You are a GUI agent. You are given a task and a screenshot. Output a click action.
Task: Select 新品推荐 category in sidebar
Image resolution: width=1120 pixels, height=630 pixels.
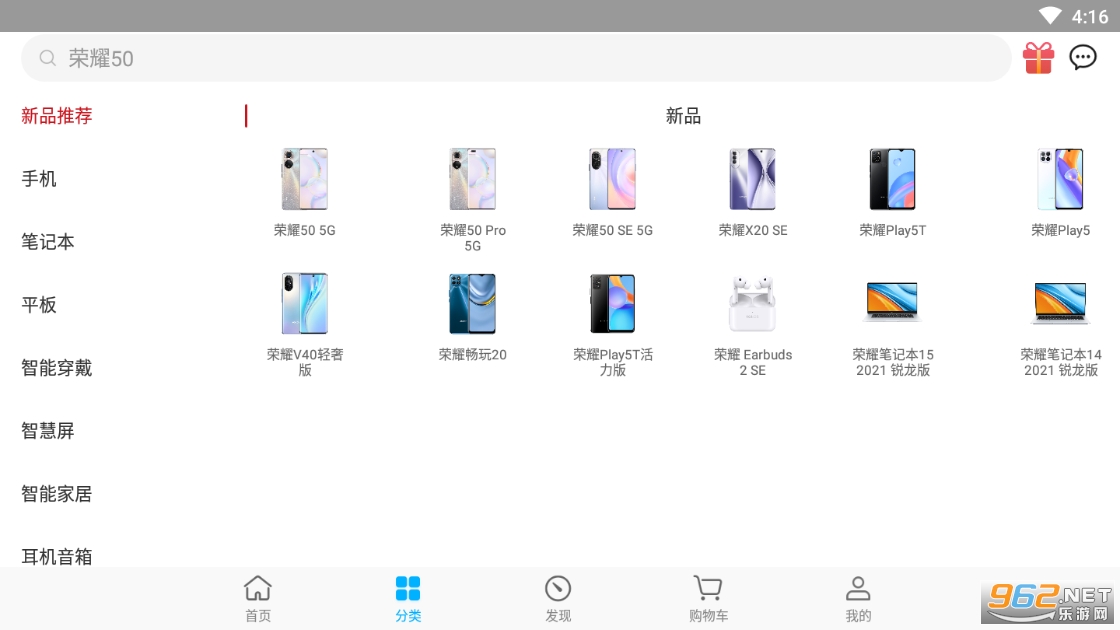click(x=56, y=116)
